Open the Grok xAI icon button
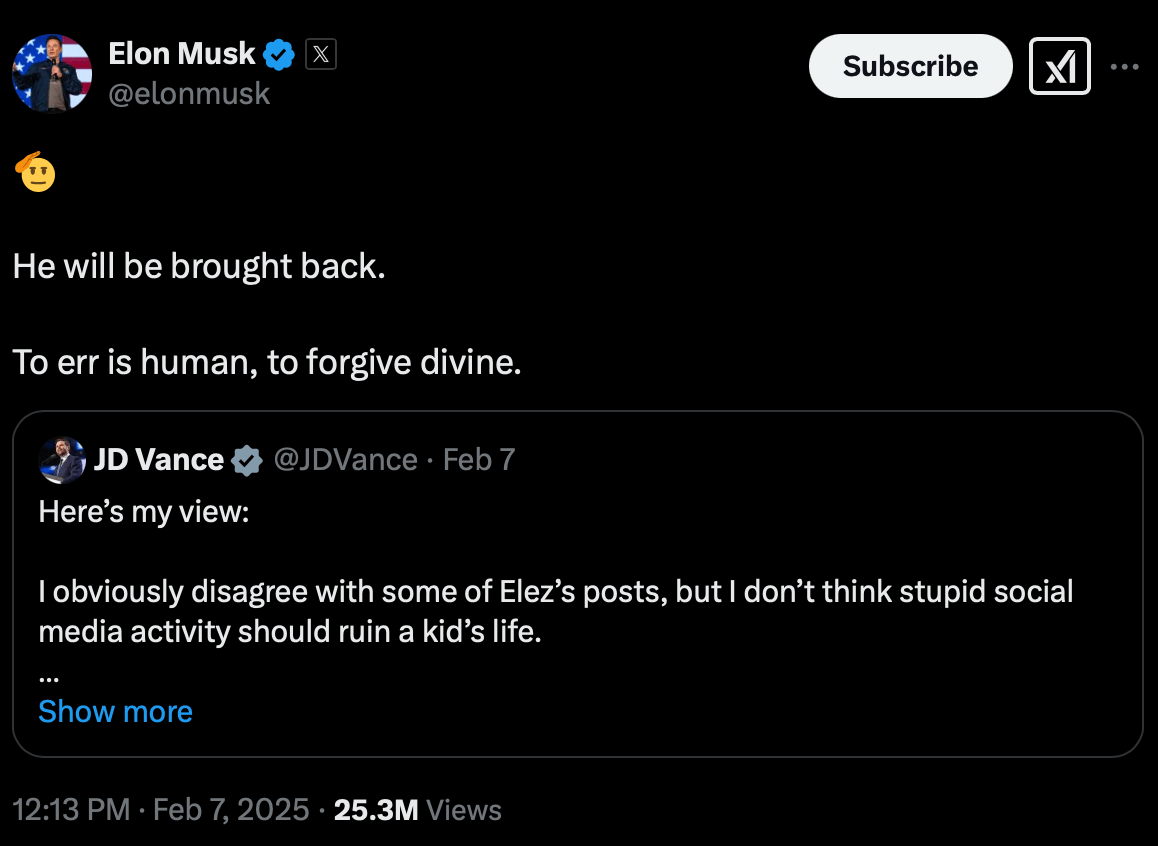The height and width of the screenshot is (846, 1158). pos(1059,67)
